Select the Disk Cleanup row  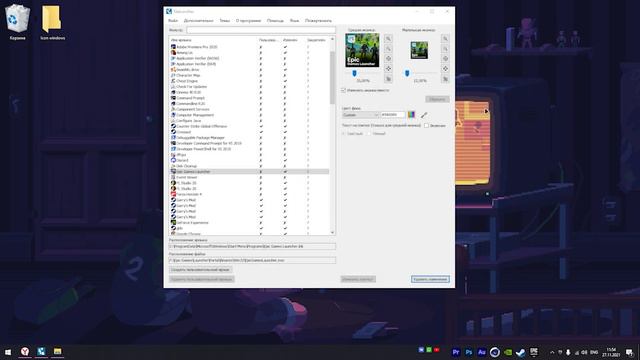249,166
